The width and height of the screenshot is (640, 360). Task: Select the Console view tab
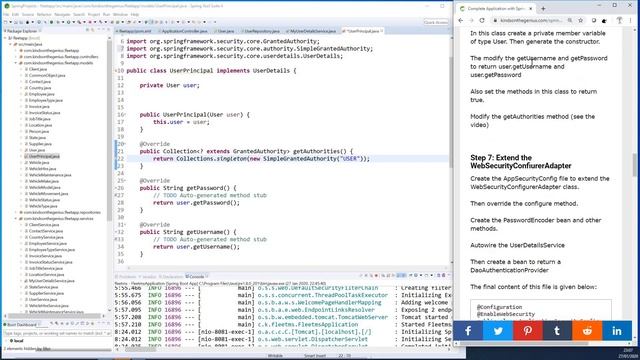(x=196, y=277)
